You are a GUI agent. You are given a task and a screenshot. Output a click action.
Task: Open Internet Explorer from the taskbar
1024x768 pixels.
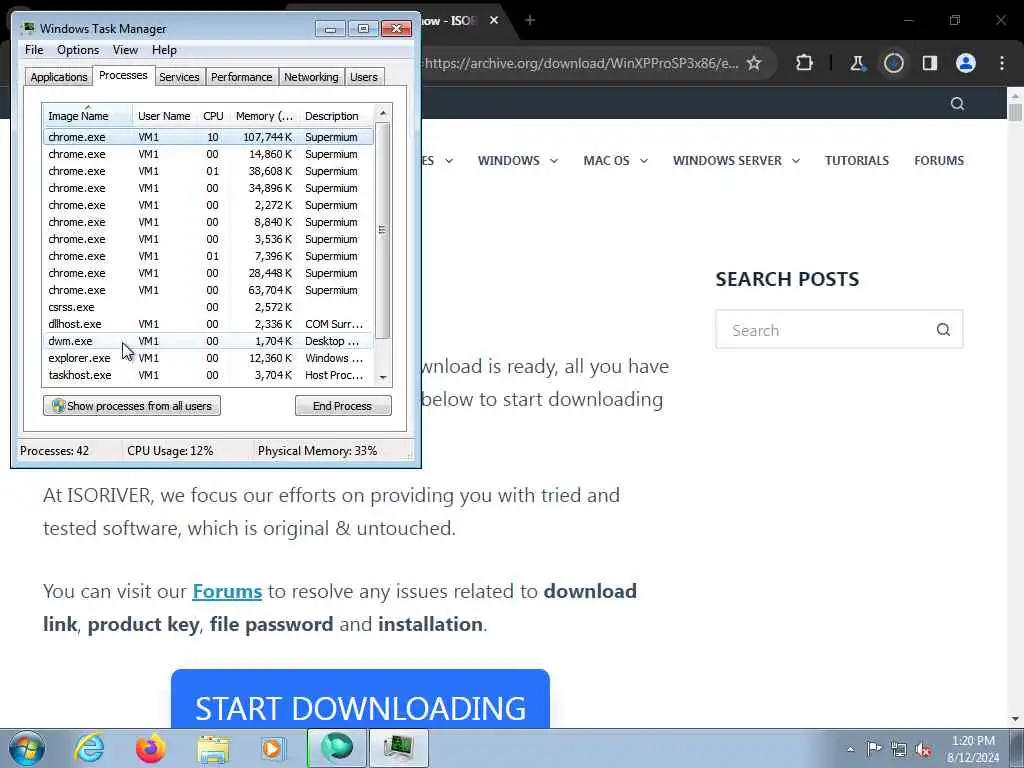pyautogui.click(x=89, y=748)
